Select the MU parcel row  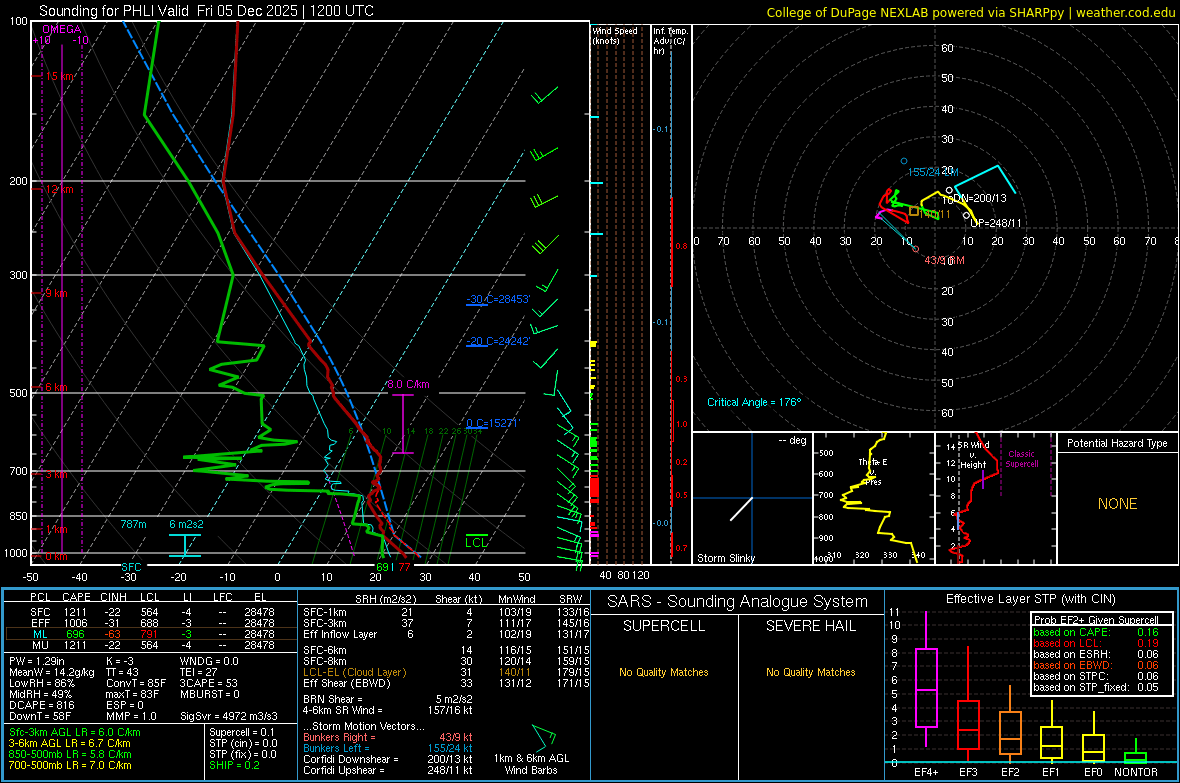pos(151,644)
